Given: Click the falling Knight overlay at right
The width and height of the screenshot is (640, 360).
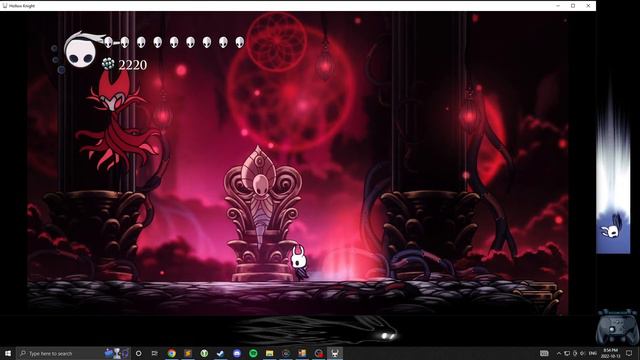Looking at the screenshot, I should (611, 231).
